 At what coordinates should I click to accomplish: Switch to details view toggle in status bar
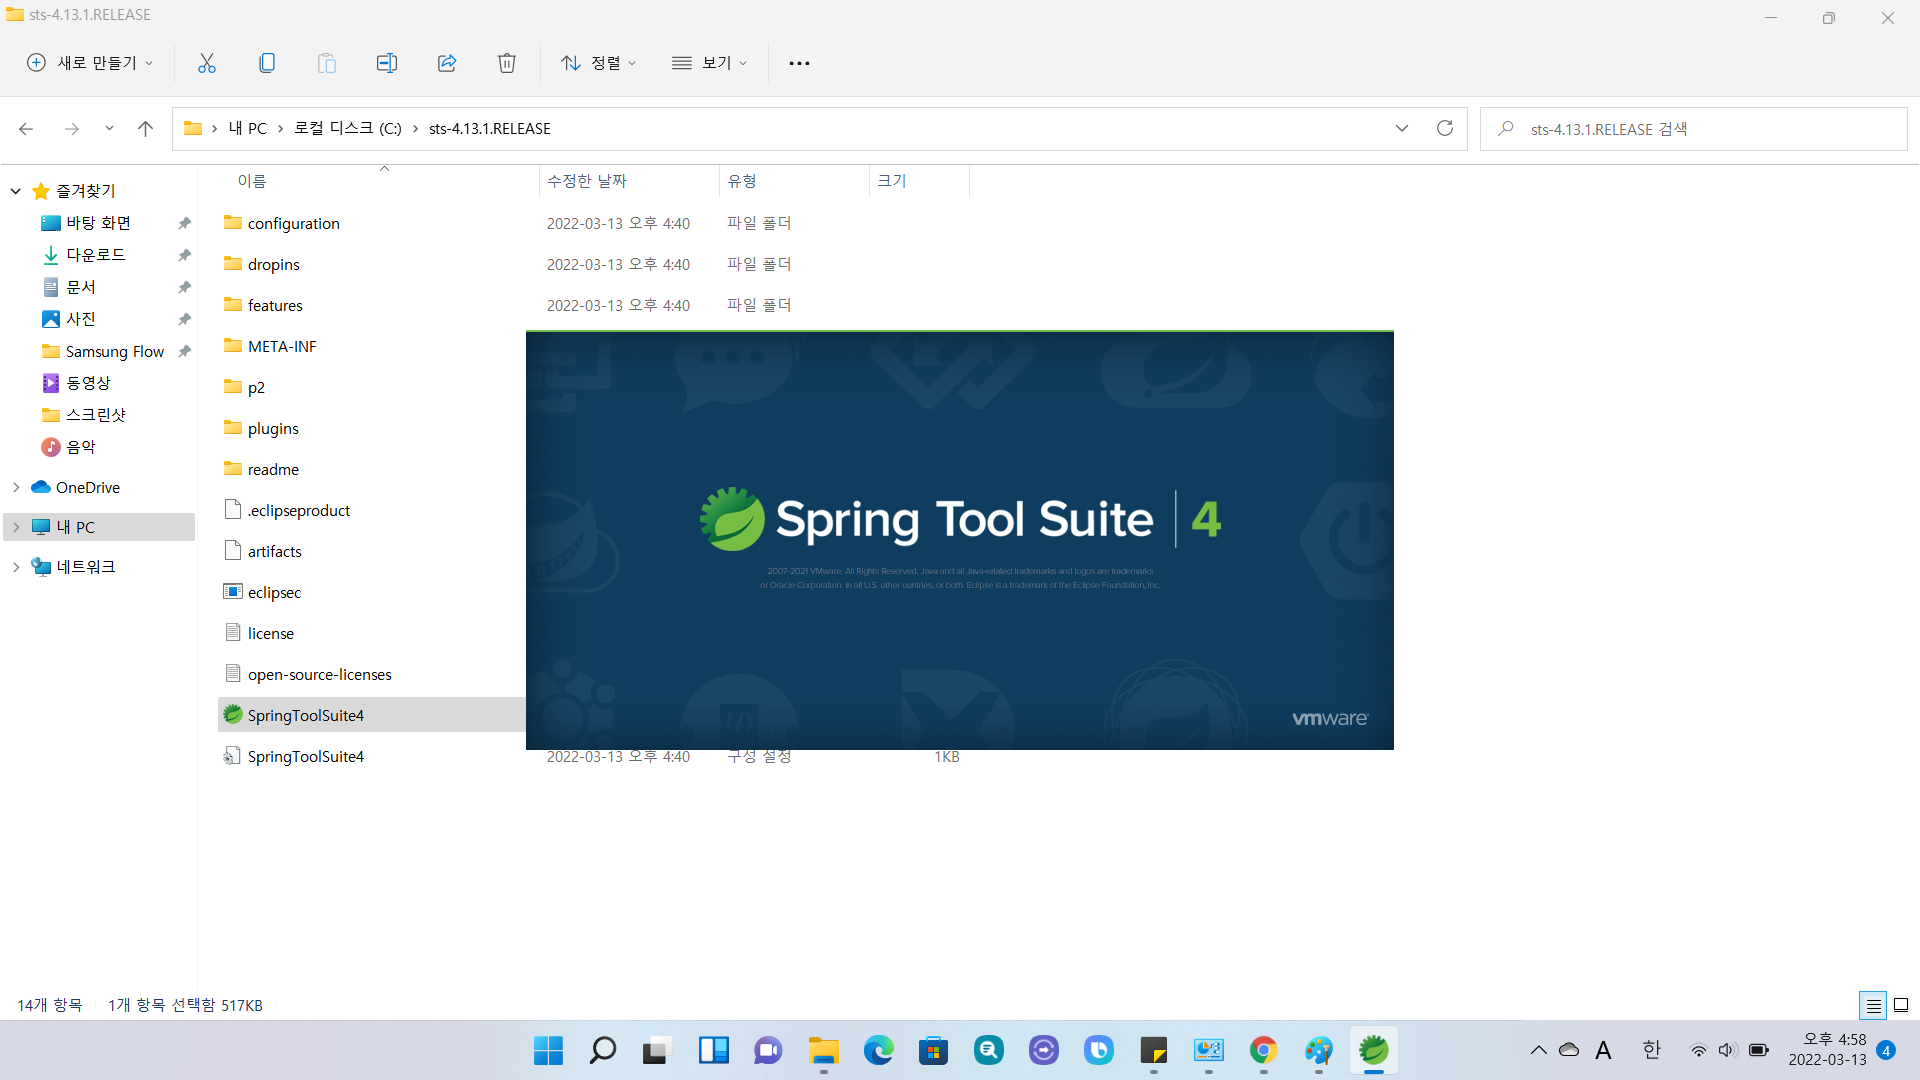pos(1873,1005)
